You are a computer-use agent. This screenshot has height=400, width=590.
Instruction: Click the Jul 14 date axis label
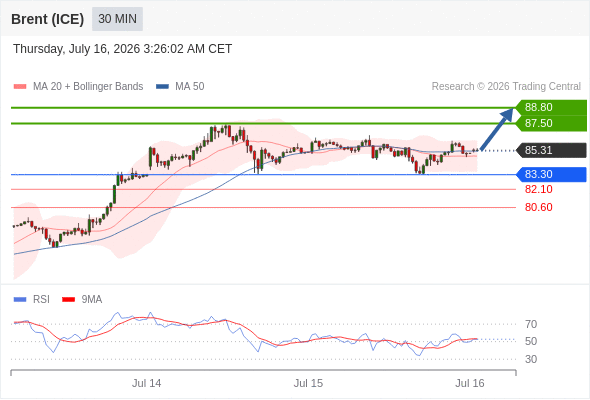[146, 383]
